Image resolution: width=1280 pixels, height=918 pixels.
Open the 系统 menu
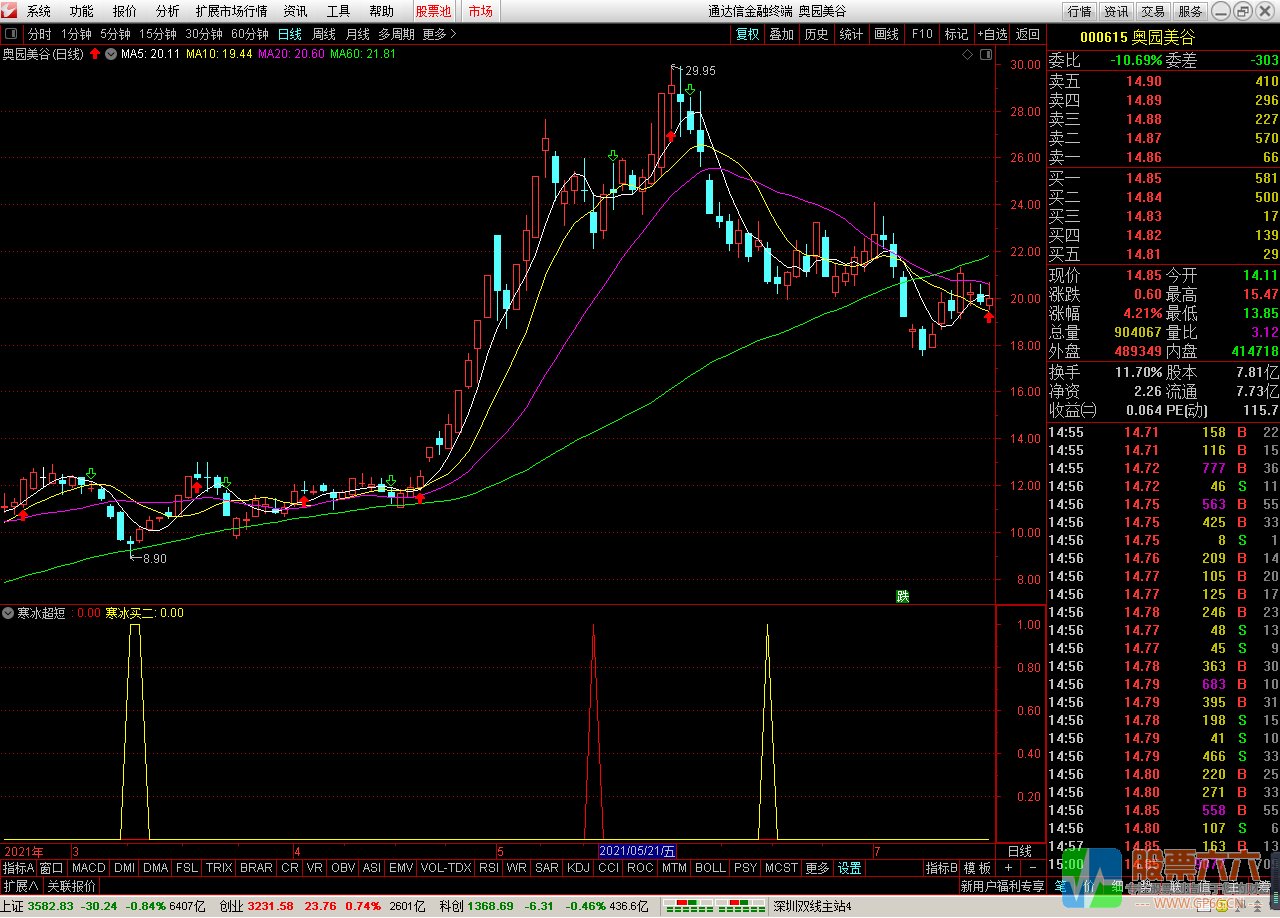(x=39, y=11)
